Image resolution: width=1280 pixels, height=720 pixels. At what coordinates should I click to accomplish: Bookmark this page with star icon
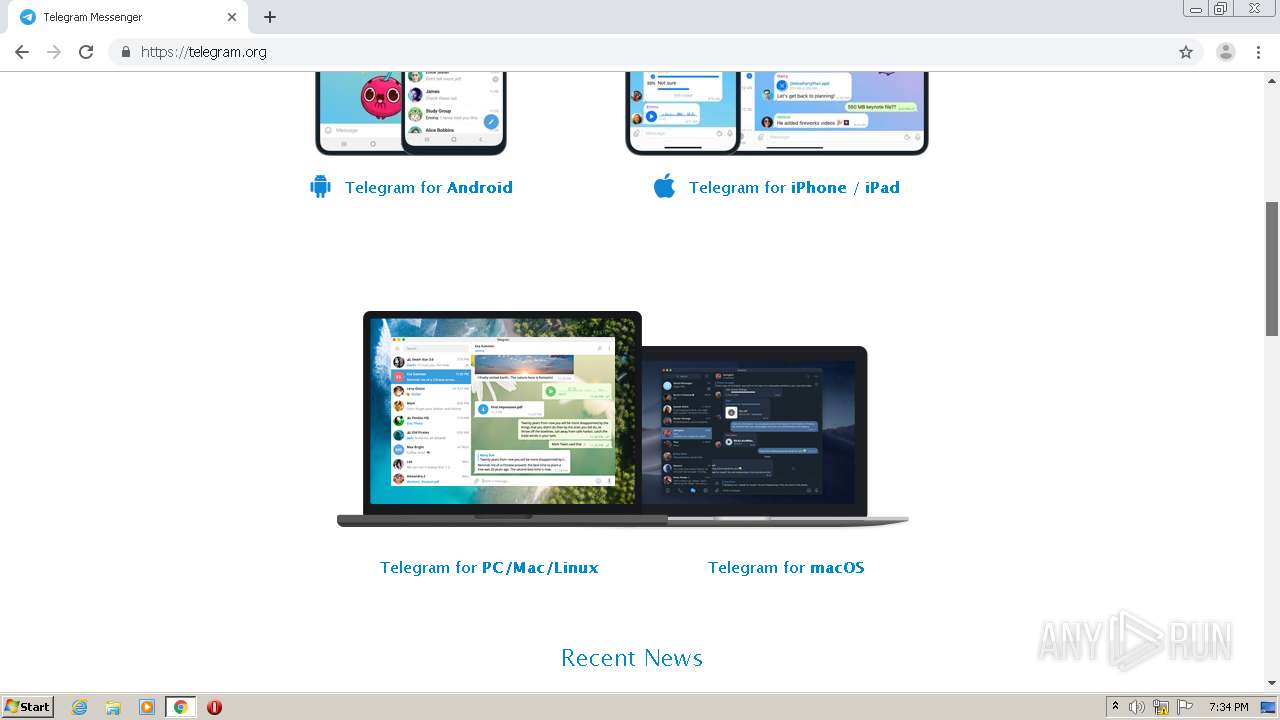point(1186,52)
